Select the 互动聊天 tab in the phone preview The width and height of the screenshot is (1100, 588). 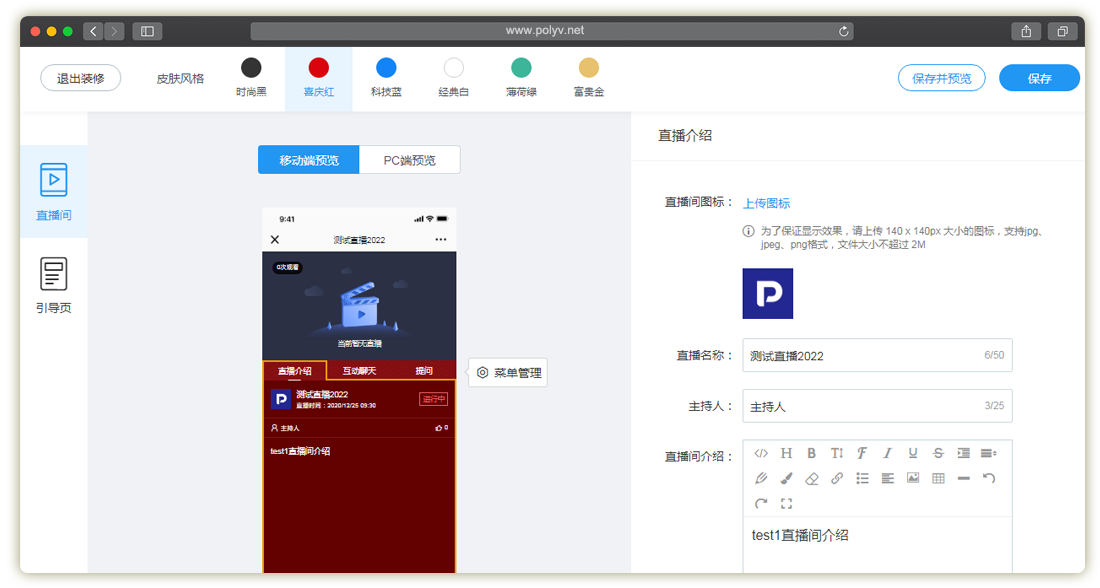[x=359, y=371]
